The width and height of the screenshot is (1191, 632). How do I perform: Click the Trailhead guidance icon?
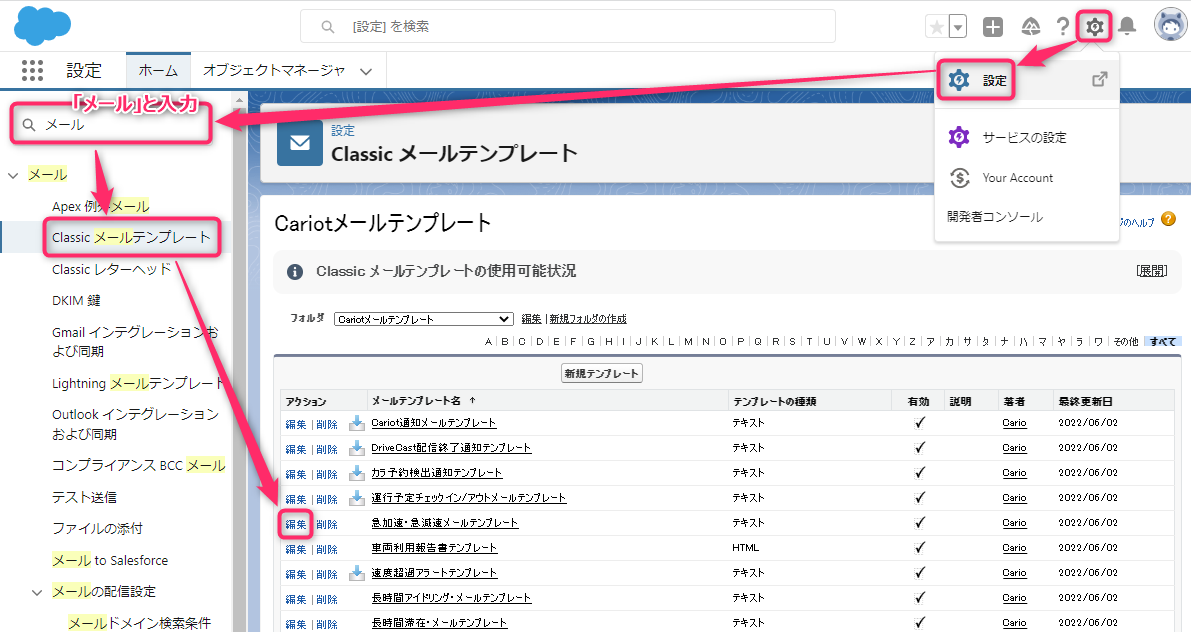coord(1031,27)
